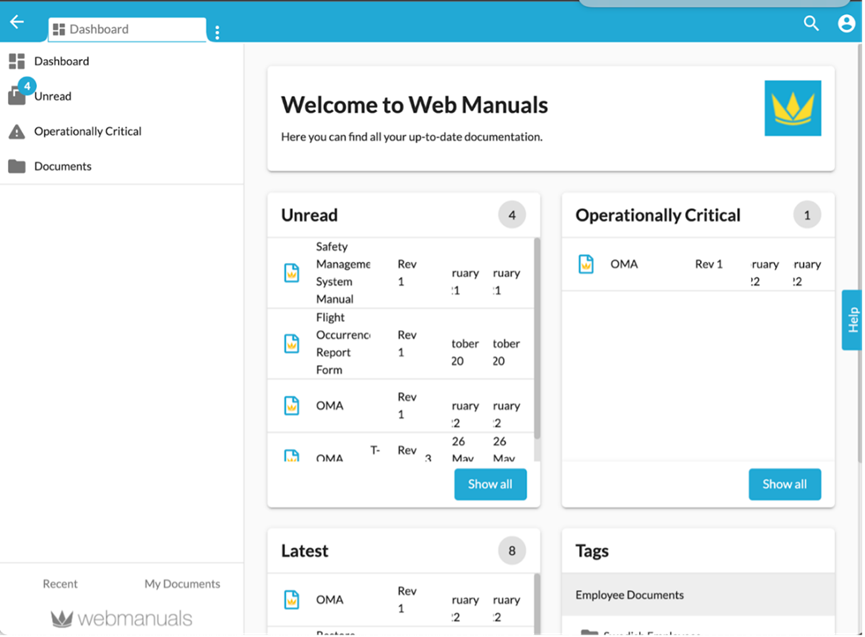The width and height of the screenshot is (865, 637).
Task: Click OMA document icon in Operationally Critical
Action: click(586, 264)
